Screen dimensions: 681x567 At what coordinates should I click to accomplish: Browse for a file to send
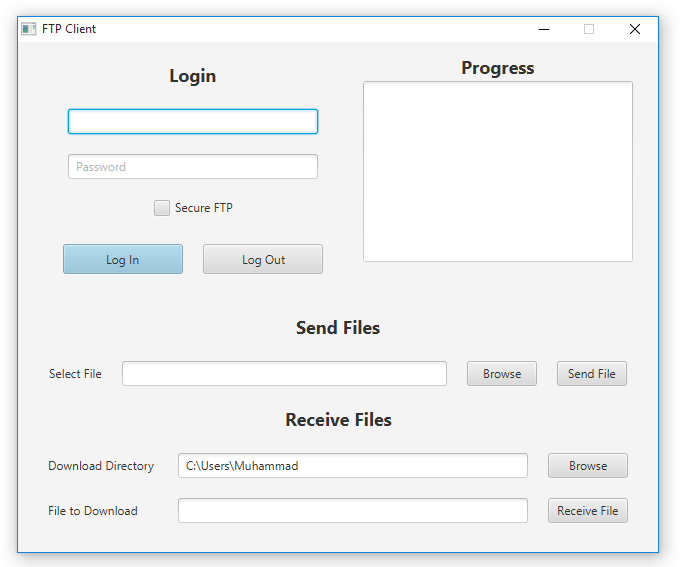tap(502, 374)
